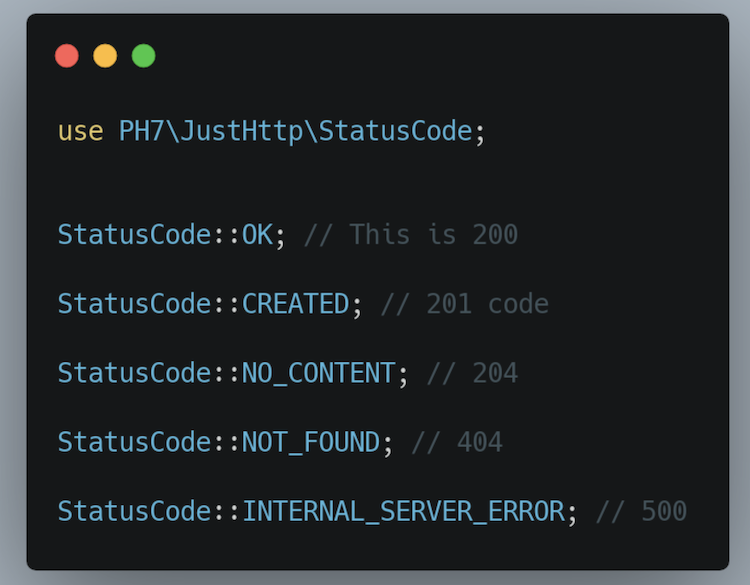Click the NO_CONTENT constant
This screenshot has width=750, height=585.
(319, 373)
